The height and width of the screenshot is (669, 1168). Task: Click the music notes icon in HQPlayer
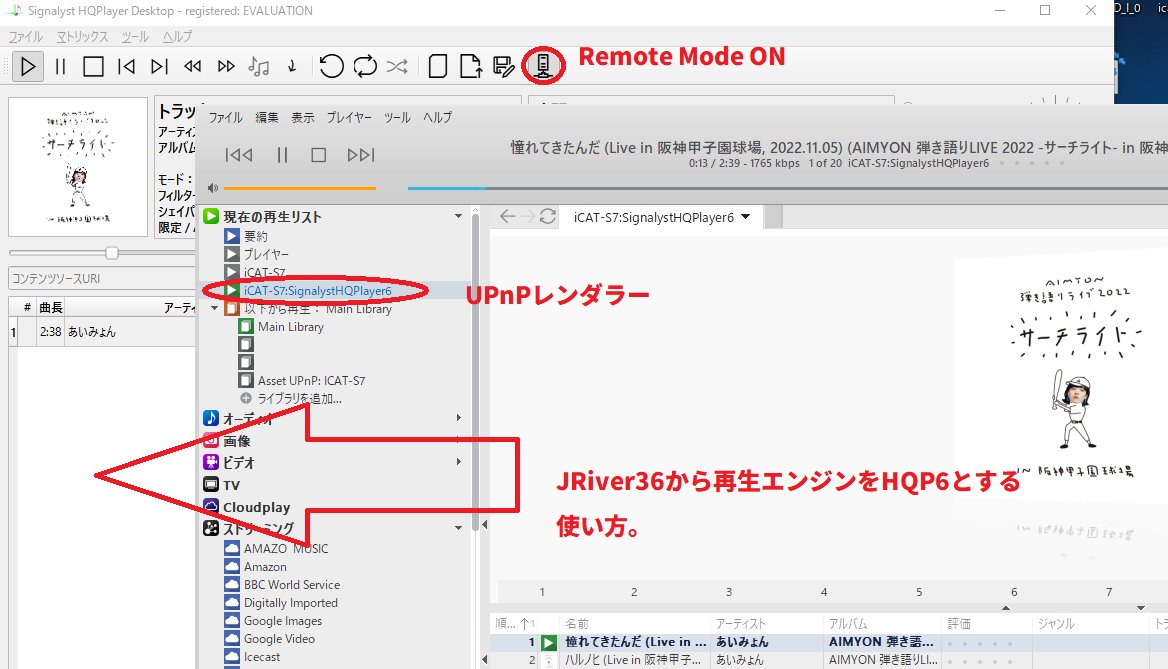[258, 66]
